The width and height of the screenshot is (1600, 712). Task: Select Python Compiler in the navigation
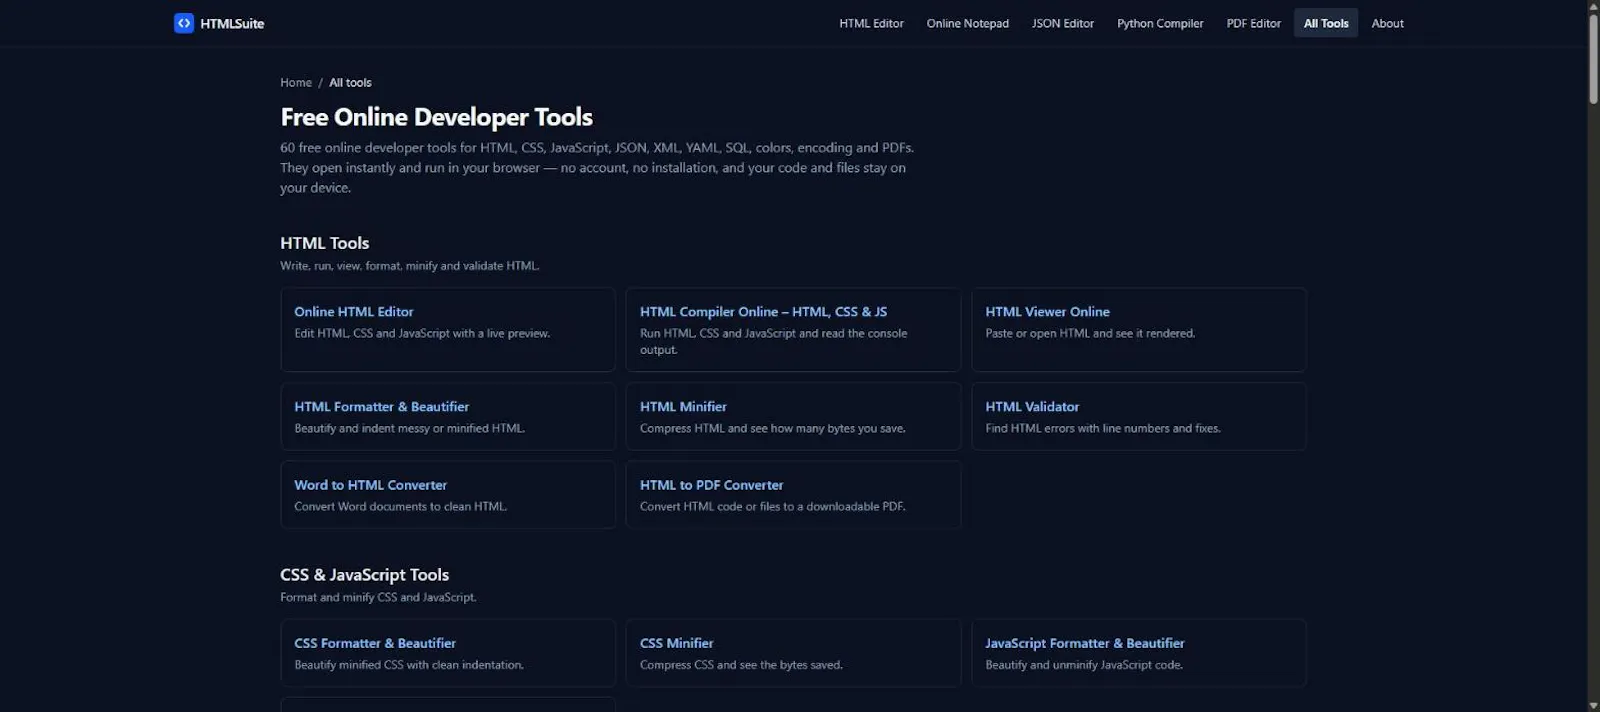(1160, 23)
